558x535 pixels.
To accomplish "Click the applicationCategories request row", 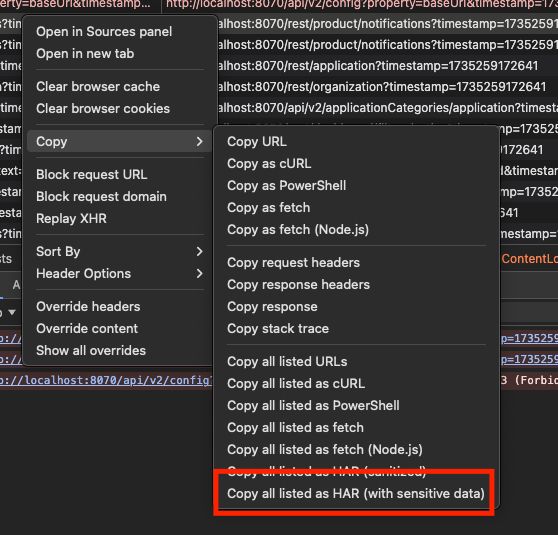I will 388,108.
